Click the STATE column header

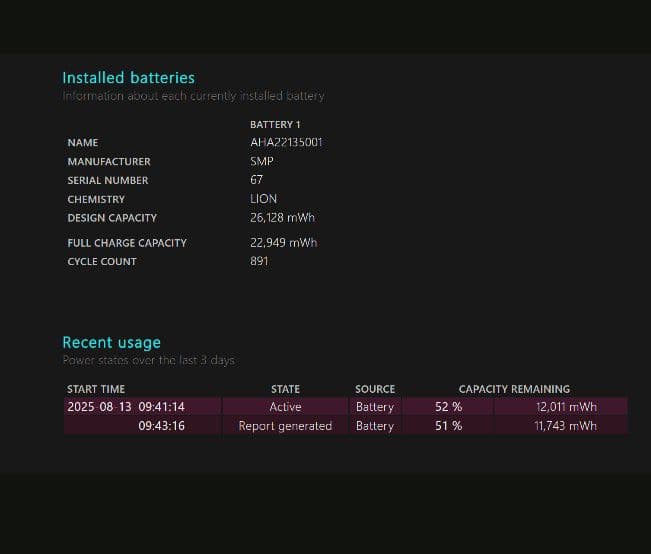tap(285, 389)
